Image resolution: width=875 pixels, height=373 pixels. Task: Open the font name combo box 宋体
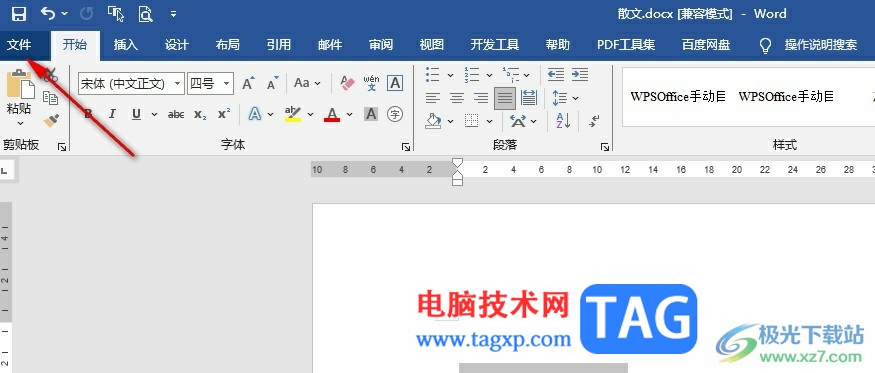[x=131, y=84]
